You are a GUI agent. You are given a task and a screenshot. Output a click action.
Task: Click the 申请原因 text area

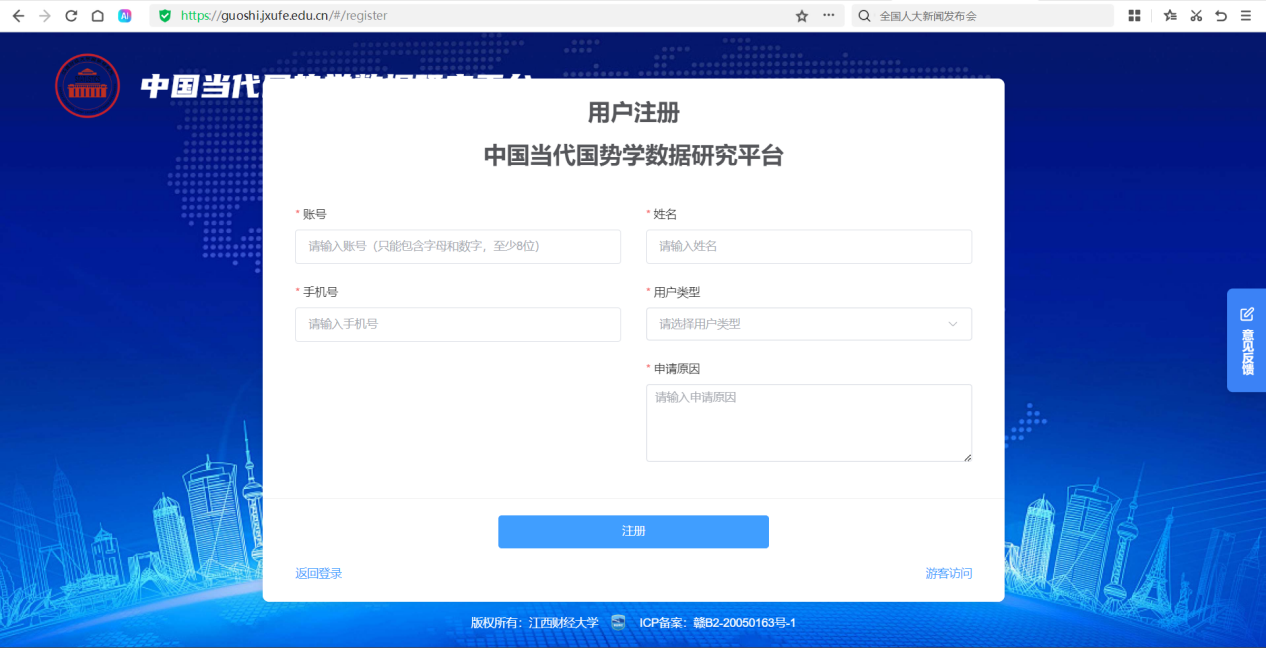[808, 422]
